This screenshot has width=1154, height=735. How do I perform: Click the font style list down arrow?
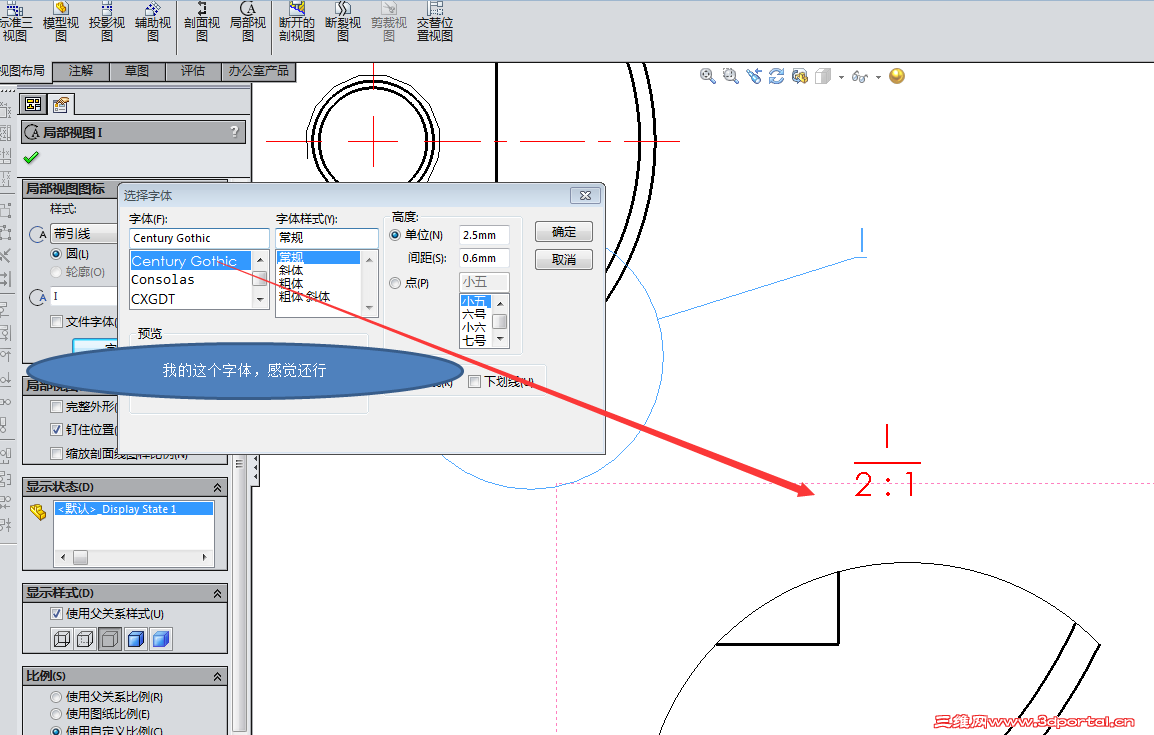369,308
